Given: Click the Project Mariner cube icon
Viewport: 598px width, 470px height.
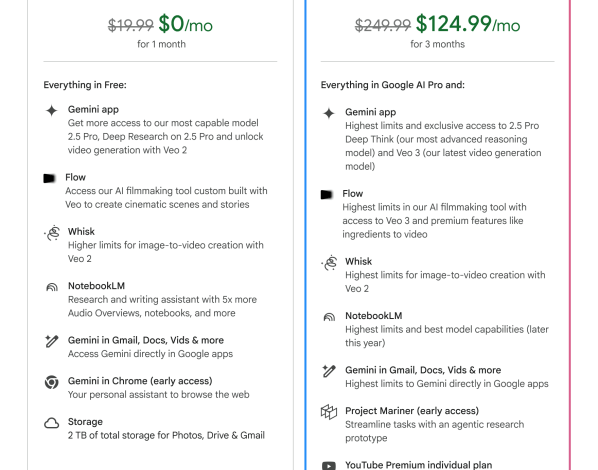Looking at the screenshot, I should pyautogui.click(x=329, y=412).
